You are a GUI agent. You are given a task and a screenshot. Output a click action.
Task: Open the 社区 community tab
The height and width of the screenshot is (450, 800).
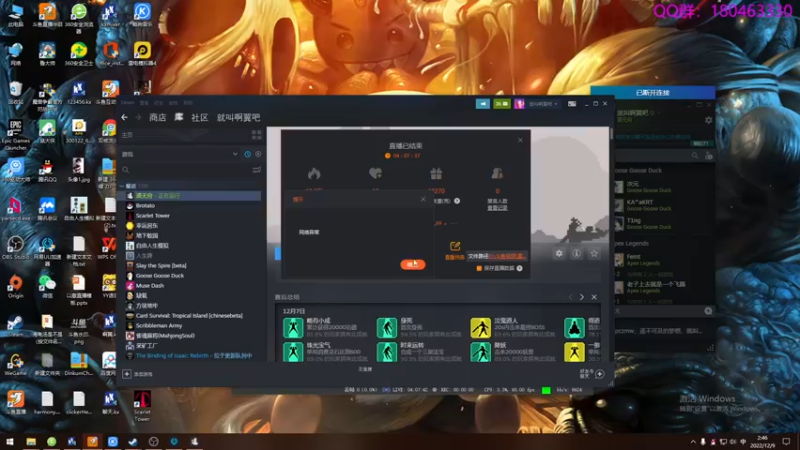tap(199, 117)
